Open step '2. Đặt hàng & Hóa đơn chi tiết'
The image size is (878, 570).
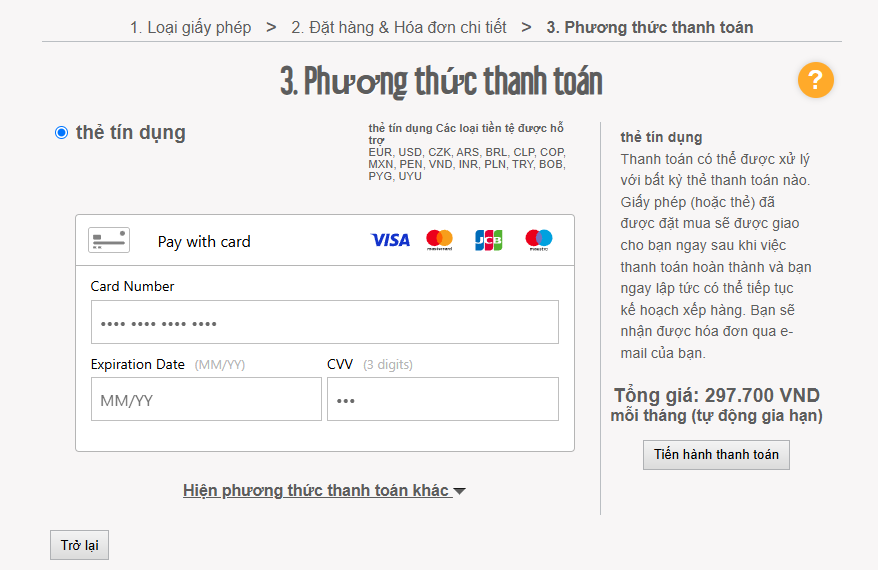[x=398, y=27]
